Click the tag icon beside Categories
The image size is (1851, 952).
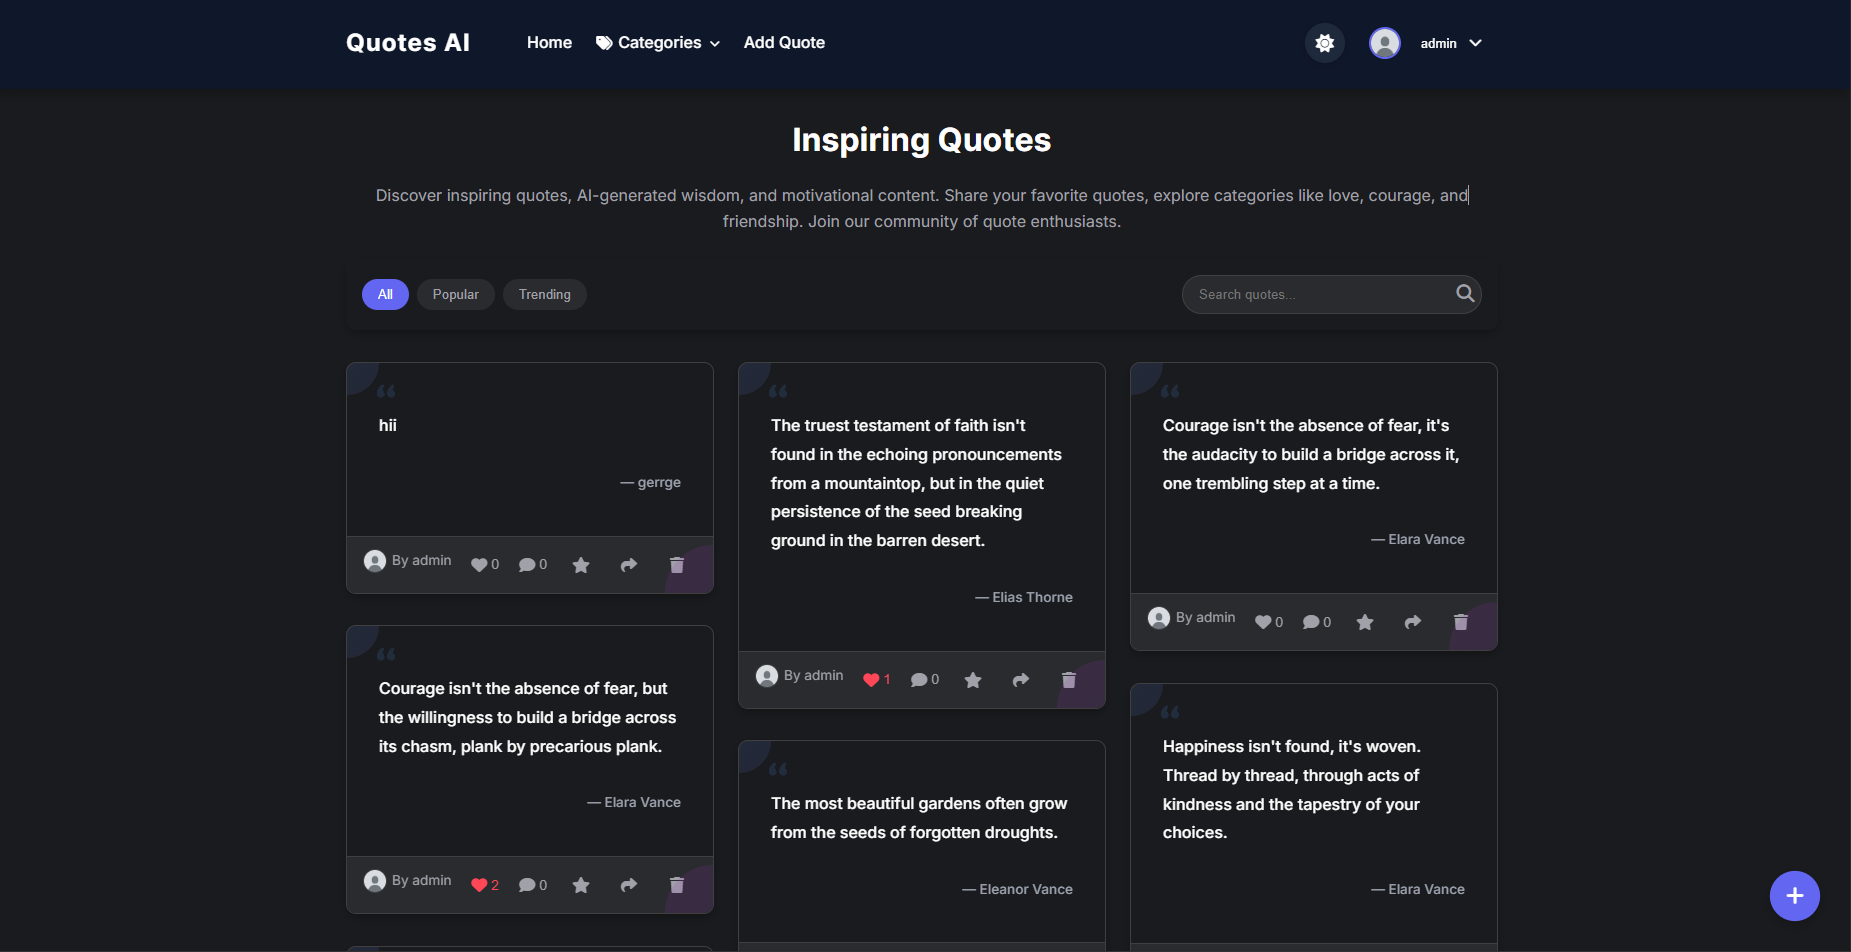click(604, 43)
